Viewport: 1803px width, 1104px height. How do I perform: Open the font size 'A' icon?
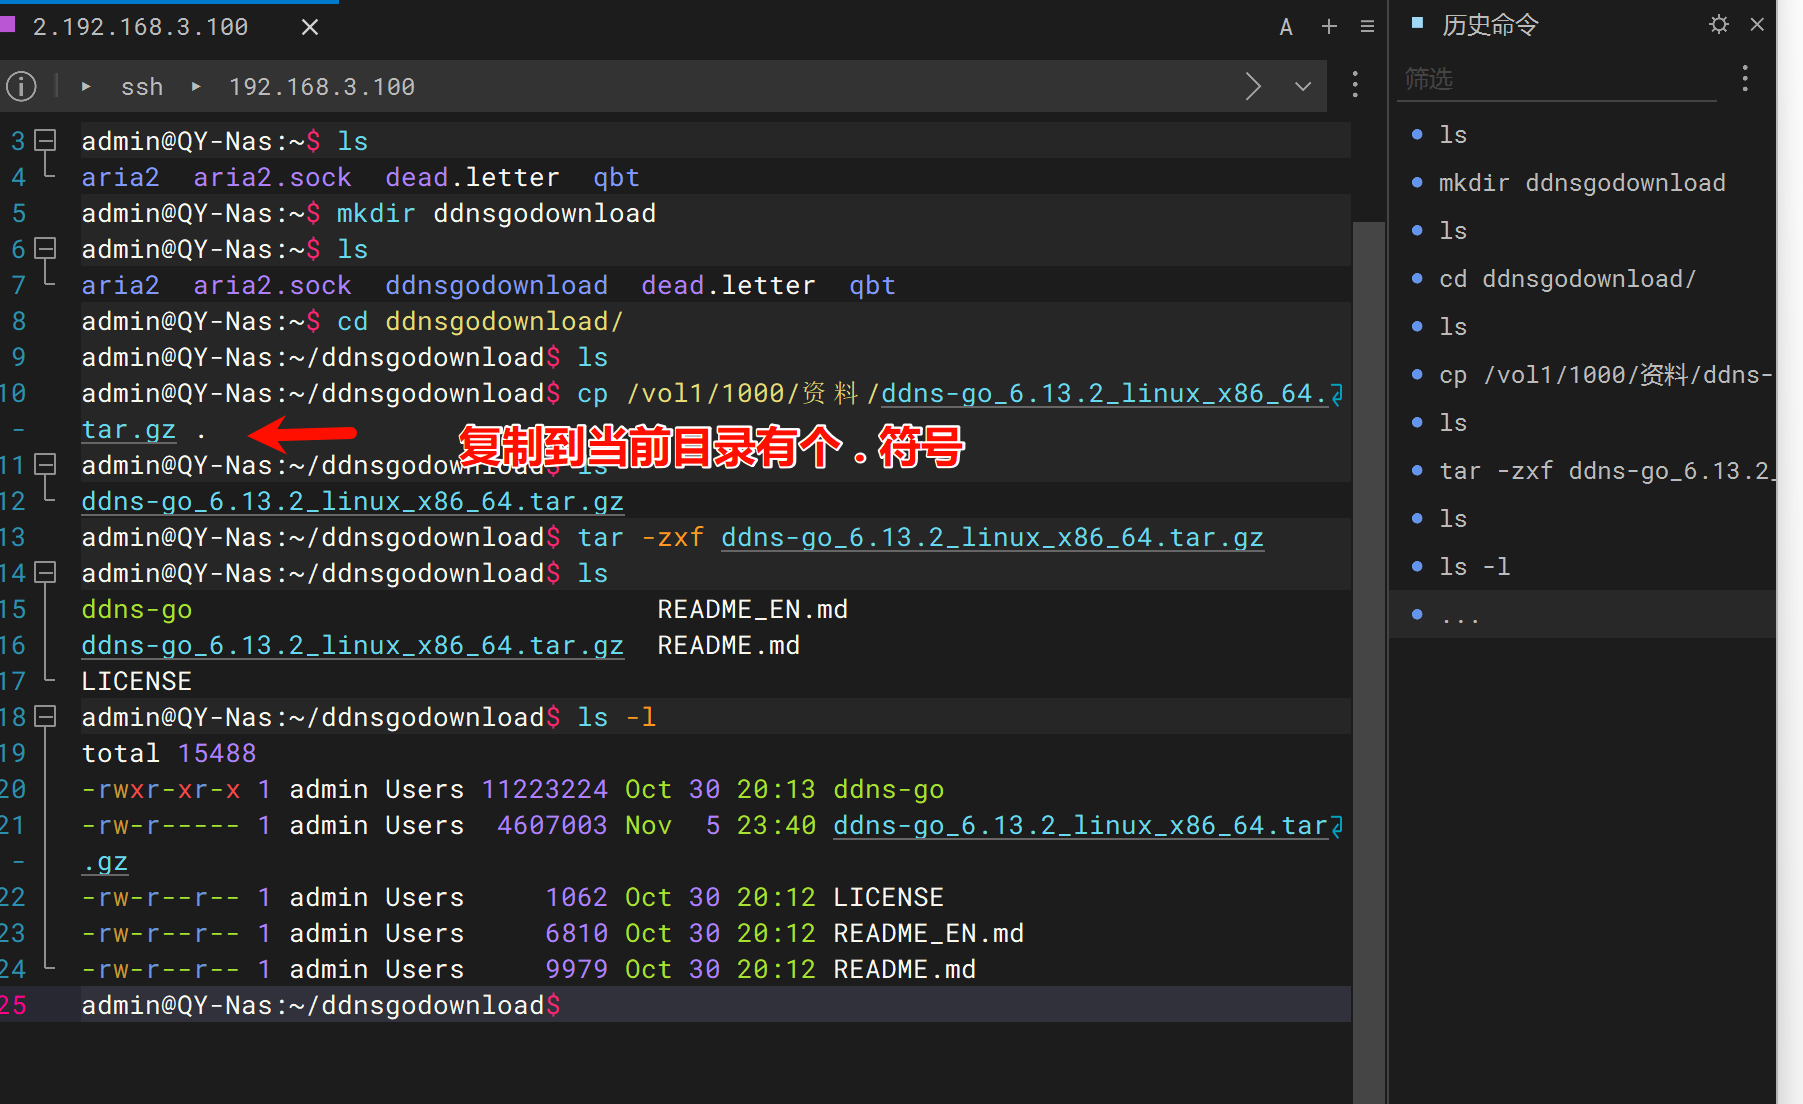pos(1286,27)
